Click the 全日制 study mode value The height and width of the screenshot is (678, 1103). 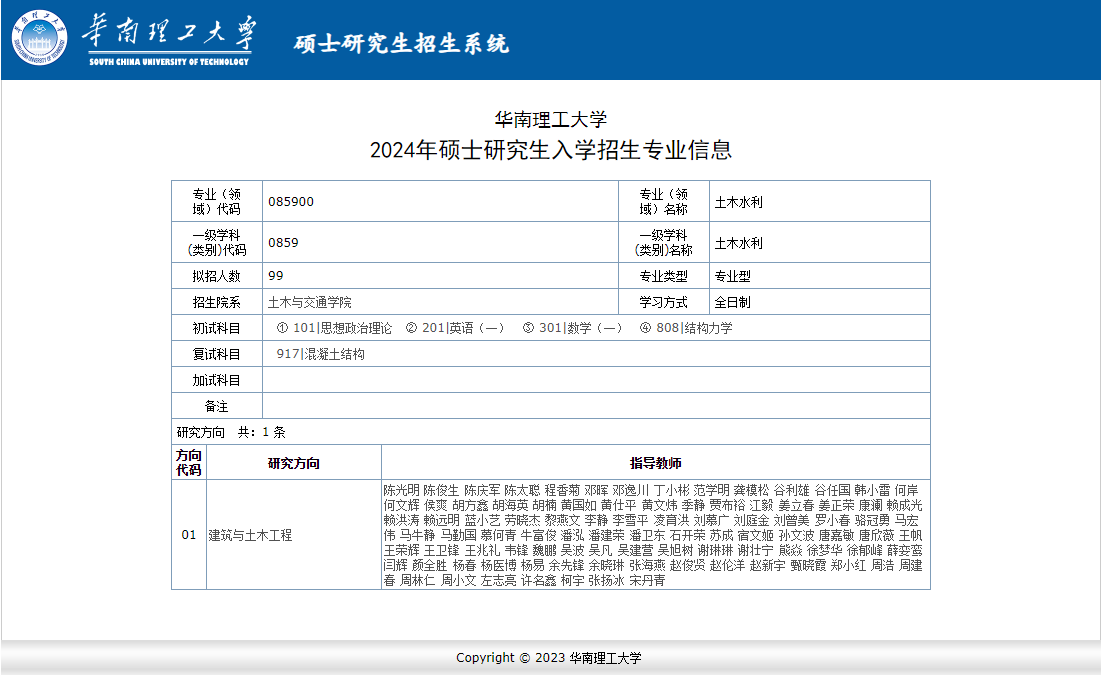point(732,302)
